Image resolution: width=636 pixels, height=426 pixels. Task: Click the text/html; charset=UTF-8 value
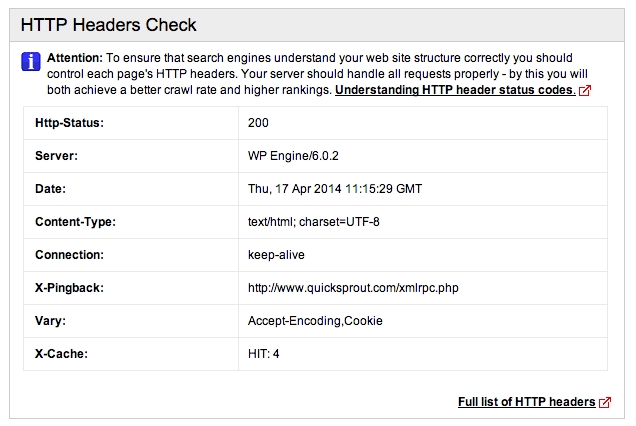[312, 222]
